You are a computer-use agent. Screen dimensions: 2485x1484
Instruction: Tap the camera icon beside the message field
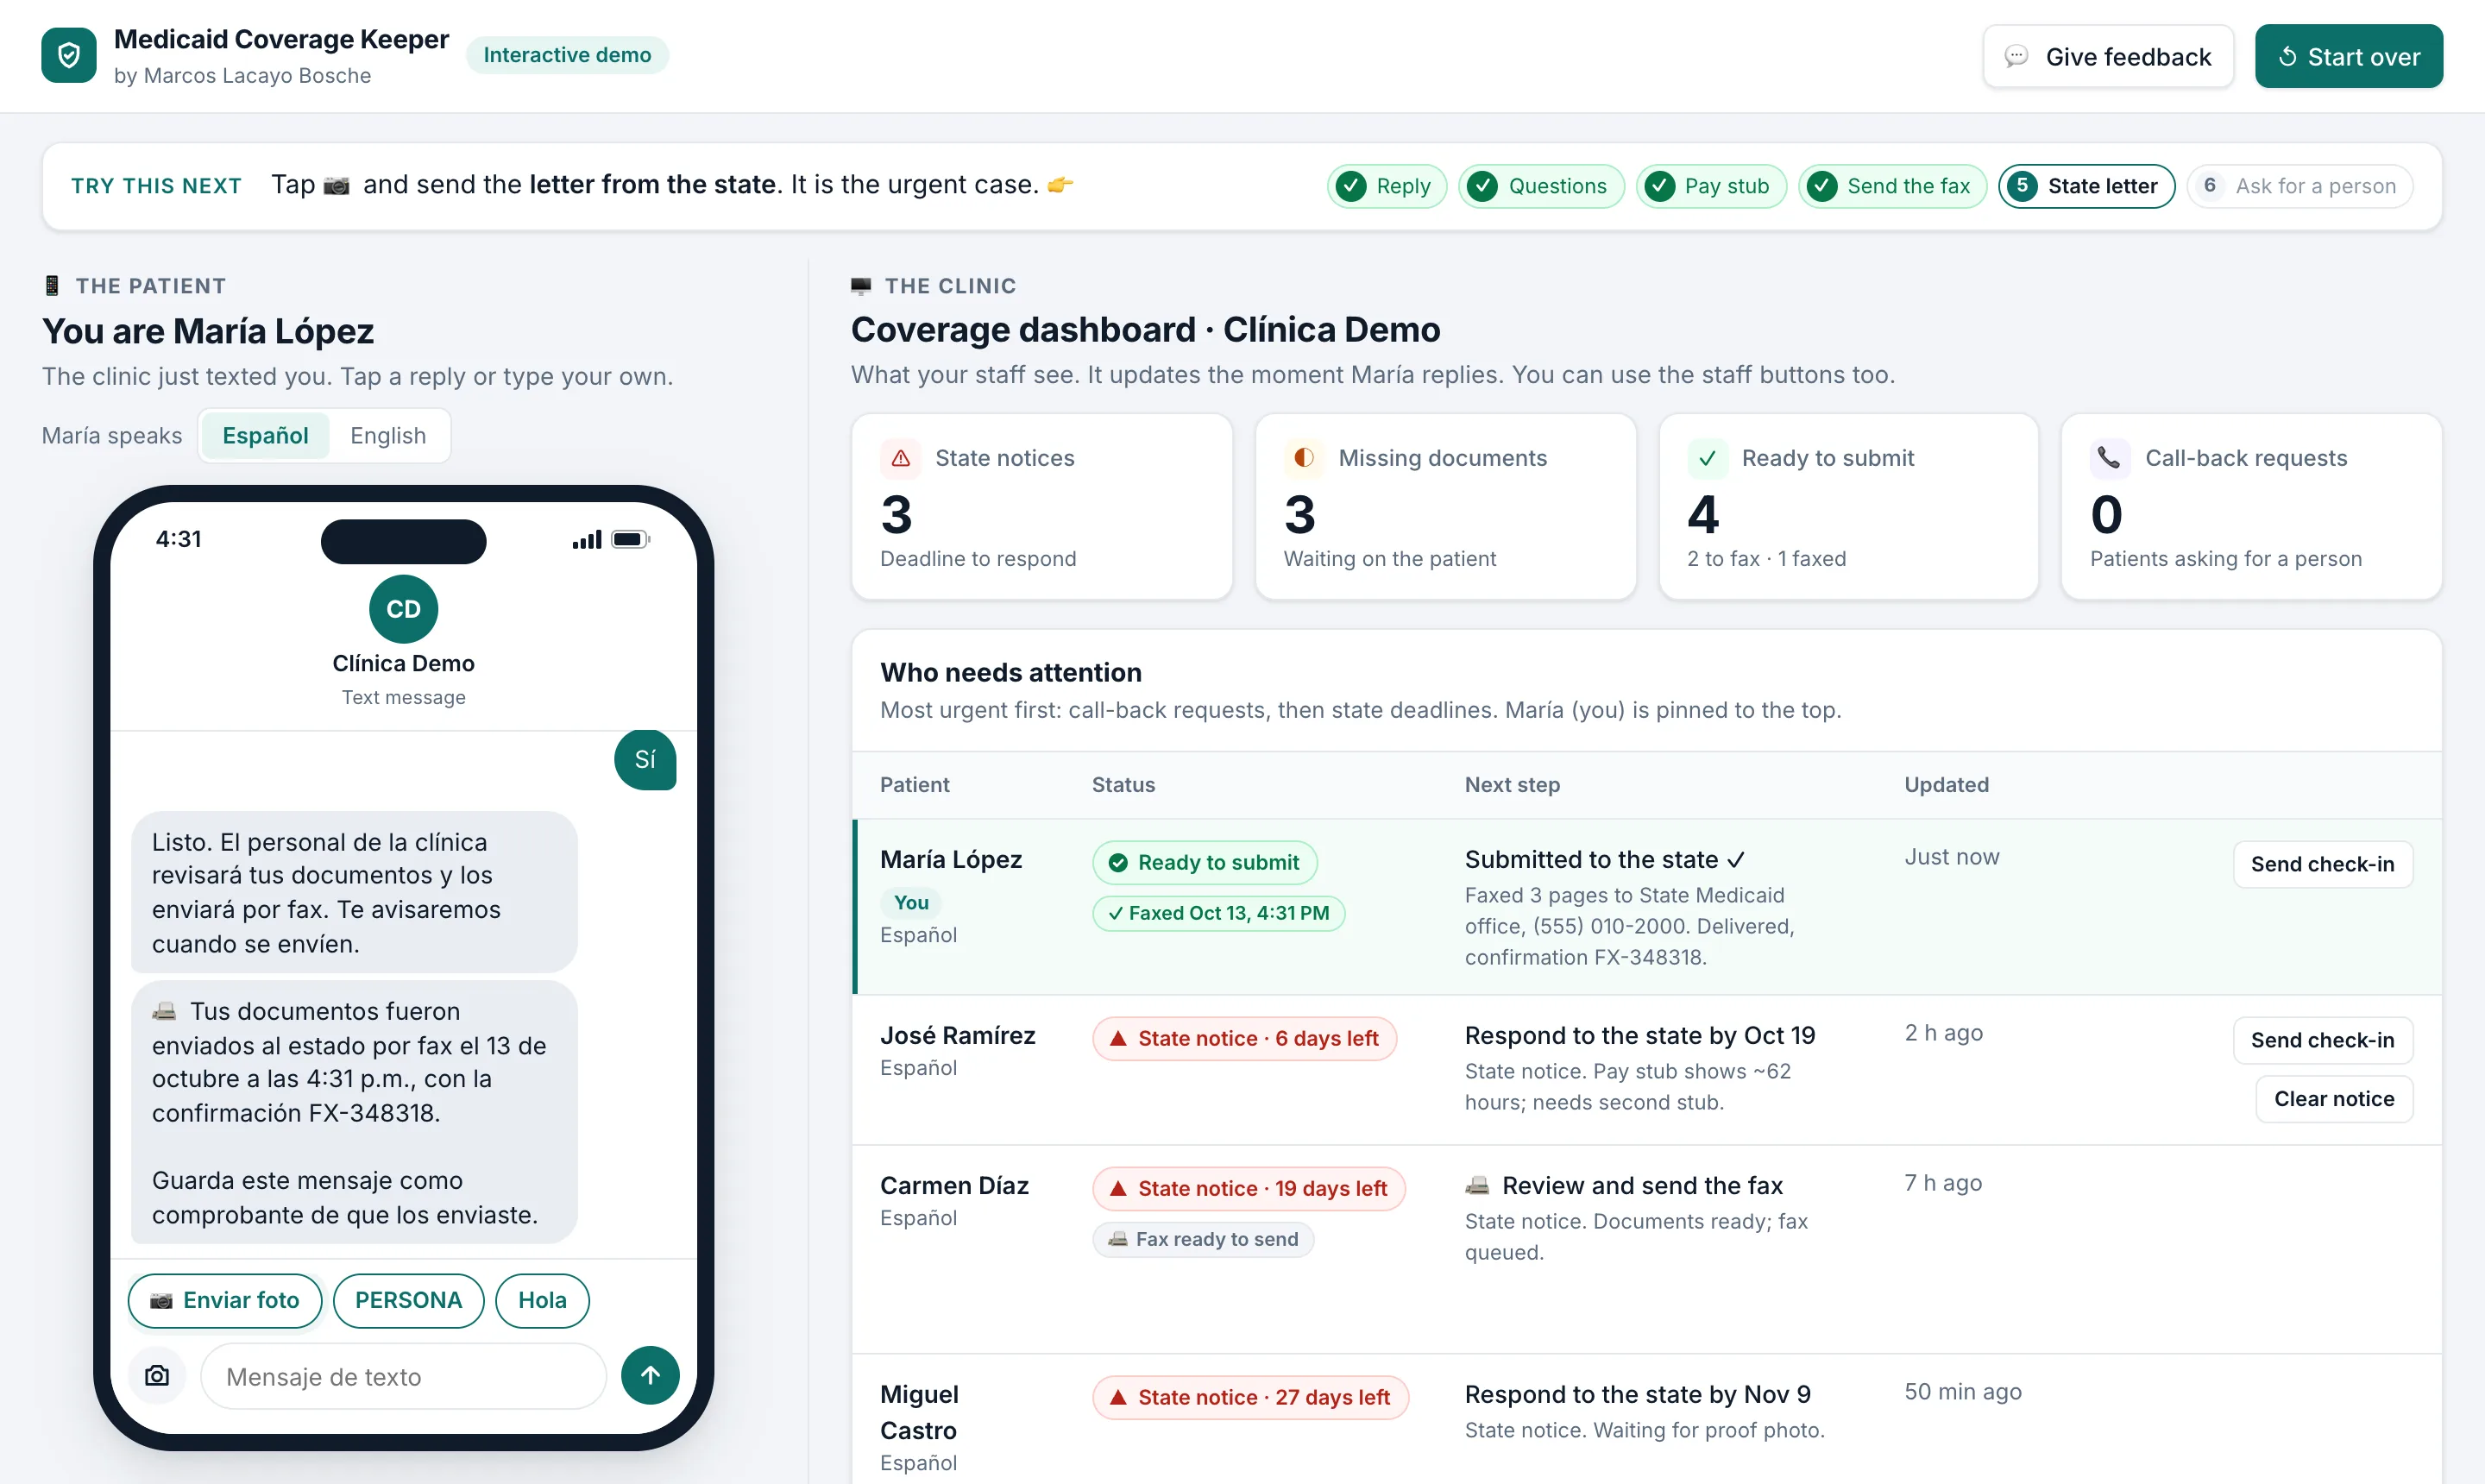(157, 1376)
